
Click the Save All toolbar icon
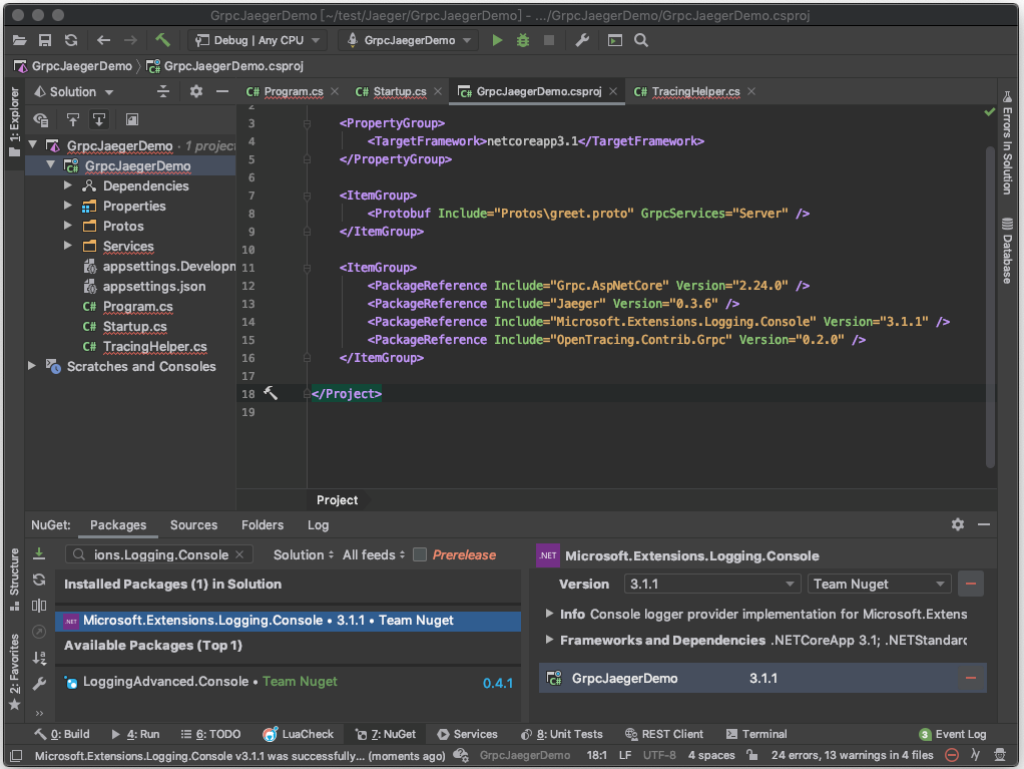tap(45, 40)
